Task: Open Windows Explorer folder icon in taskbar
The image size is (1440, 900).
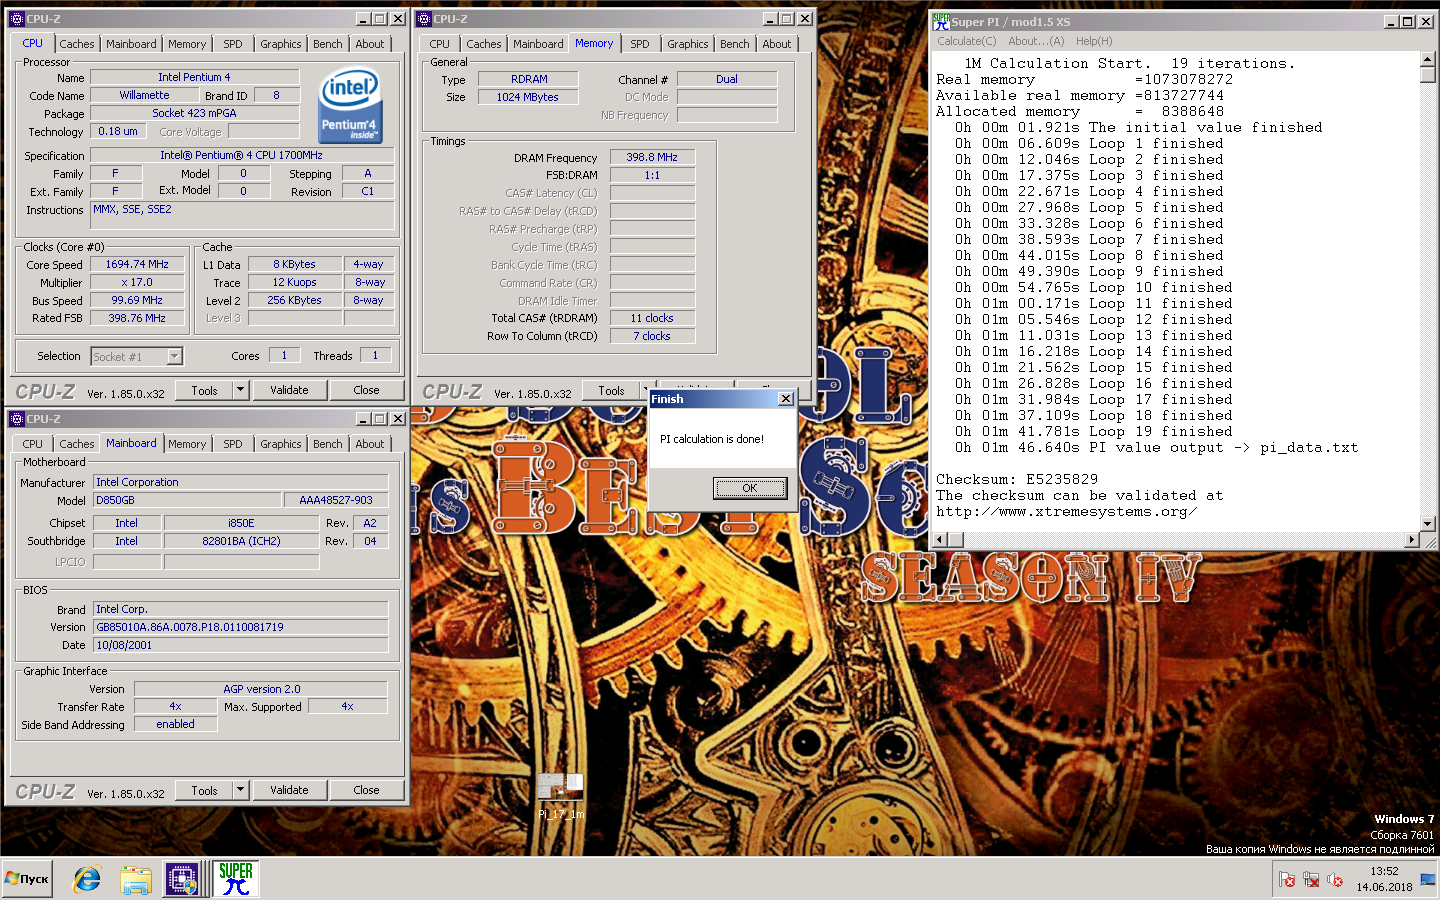Action: tap(135, 879)
